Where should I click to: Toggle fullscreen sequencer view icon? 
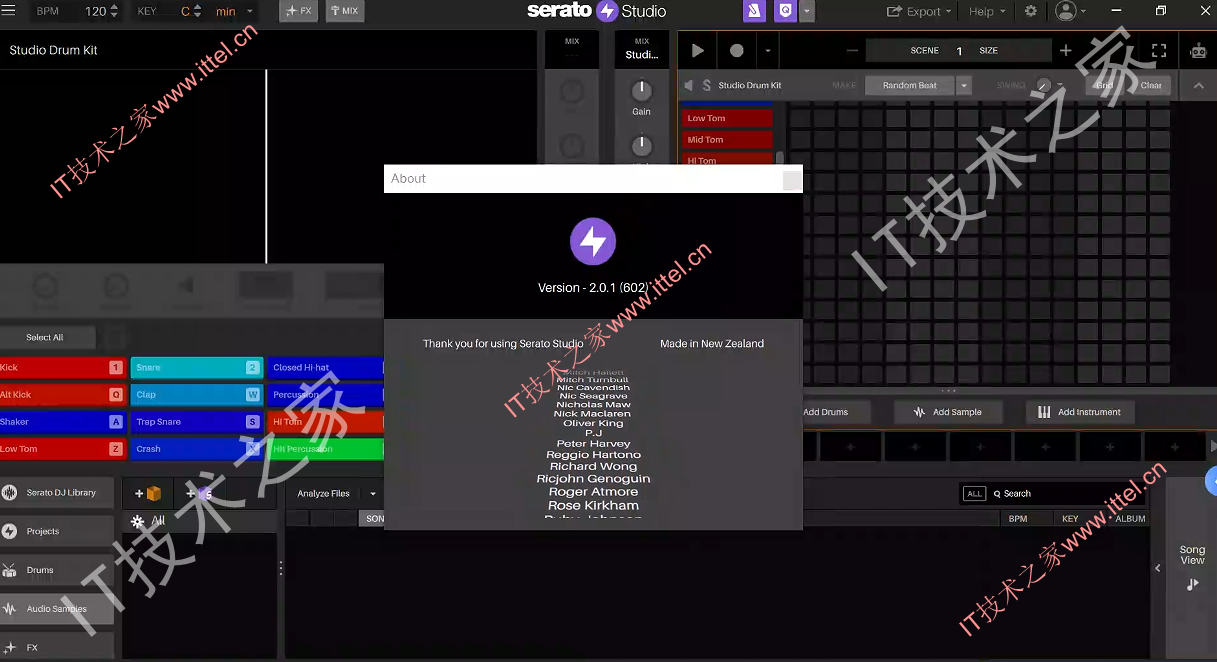pos(1159,50)
